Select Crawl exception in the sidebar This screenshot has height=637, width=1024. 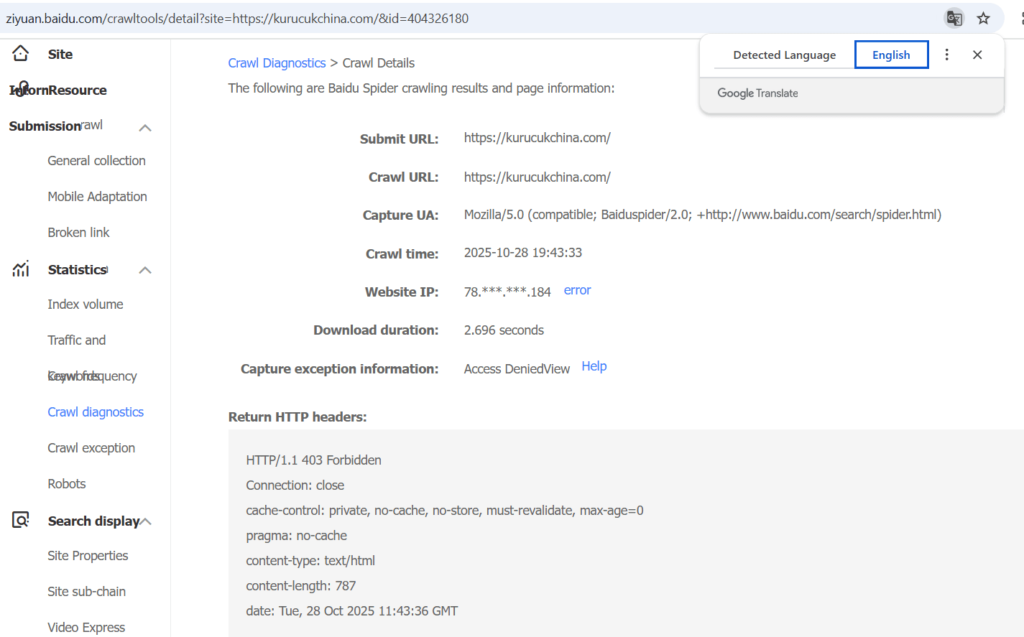point(91,447)
